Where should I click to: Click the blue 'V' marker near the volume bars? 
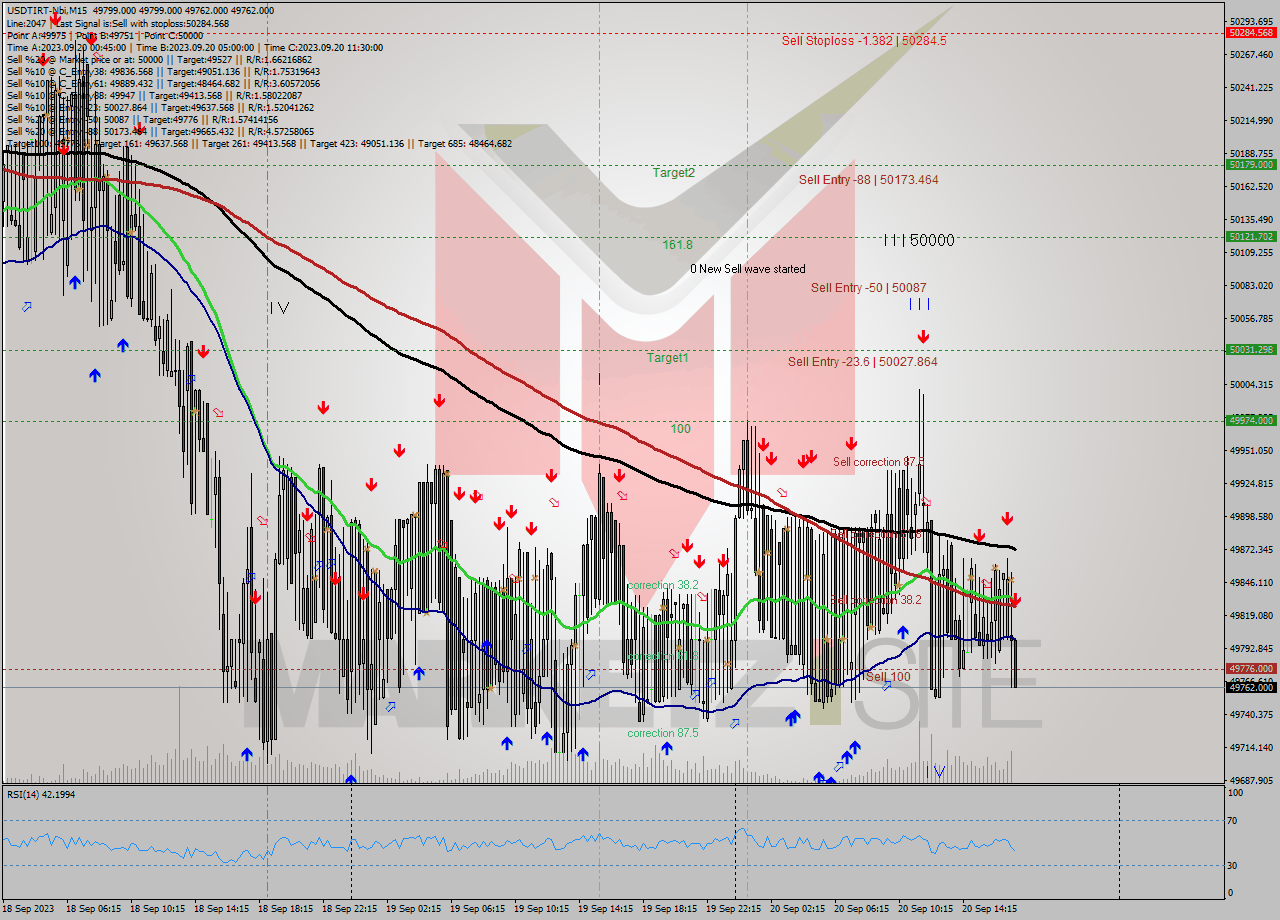(938, 770)
